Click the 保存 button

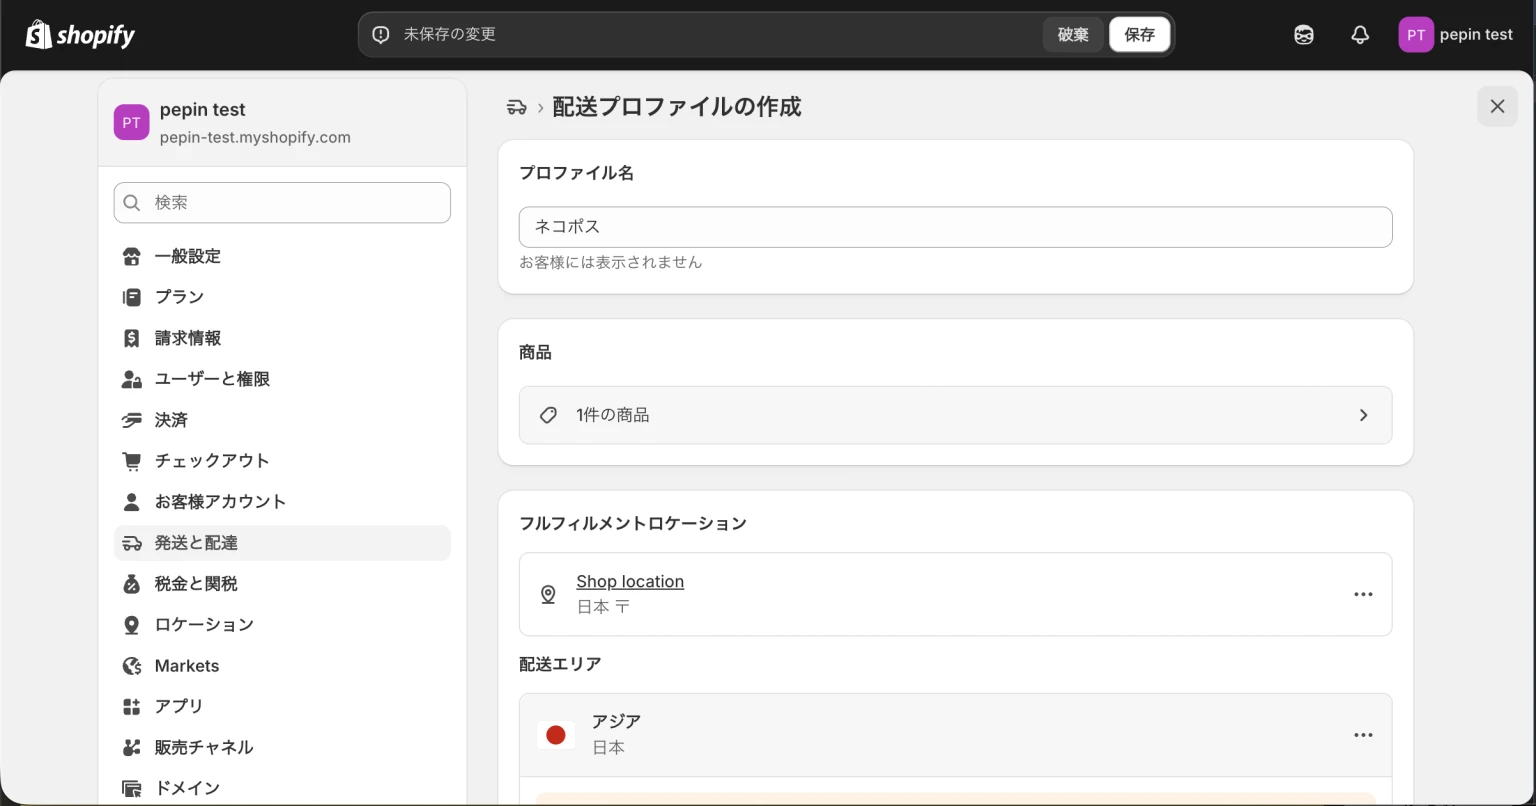(1139, 35)
